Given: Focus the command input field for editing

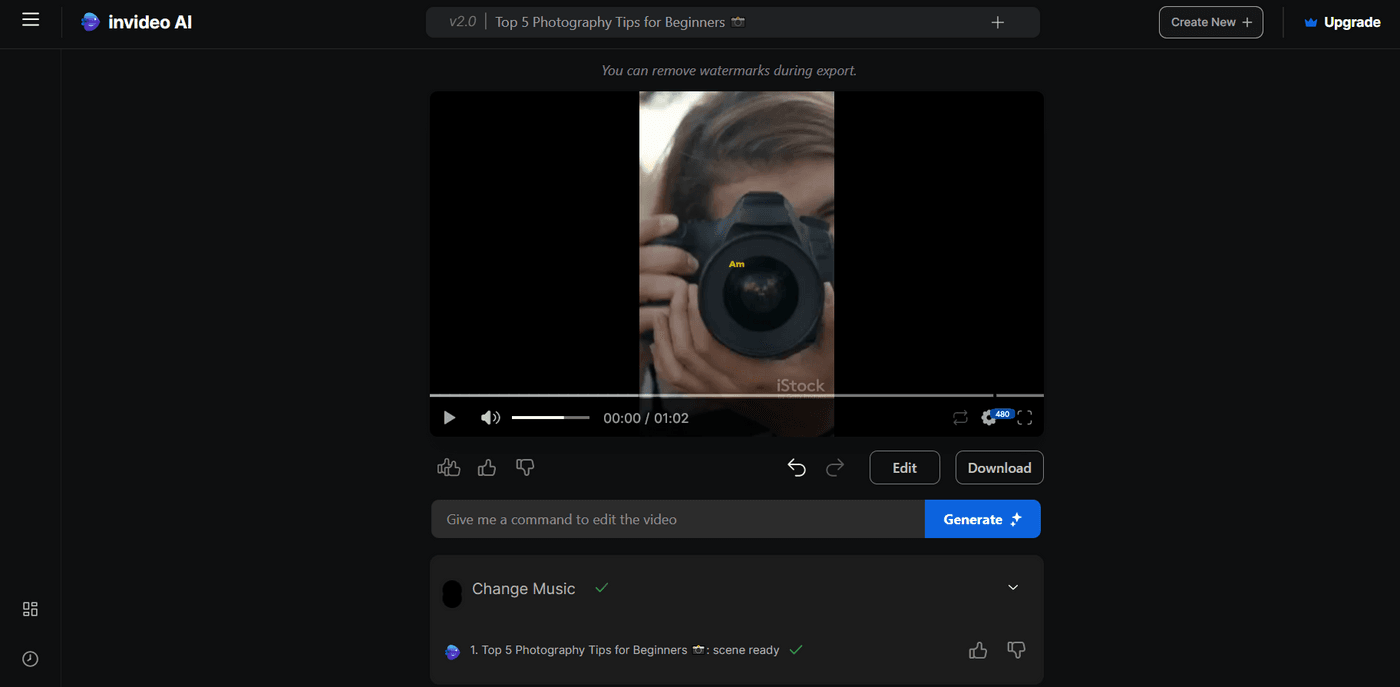Looking at the screenshot, I should click(x=678, y=519).
